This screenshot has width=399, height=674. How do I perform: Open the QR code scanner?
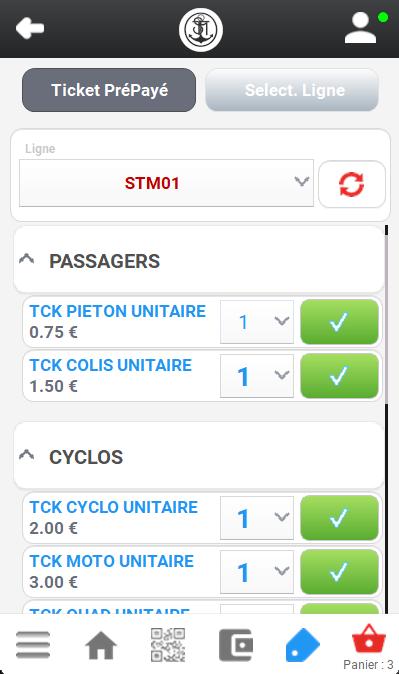(168, 645)
